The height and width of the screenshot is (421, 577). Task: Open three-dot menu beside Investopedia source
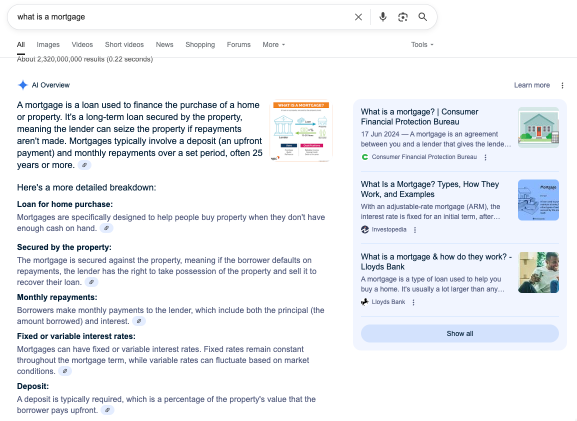[x=415, y=230]
